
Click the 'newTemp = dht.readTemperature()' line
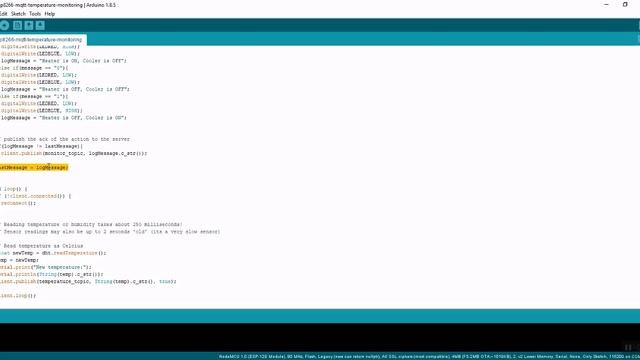[x=53, y=253]
